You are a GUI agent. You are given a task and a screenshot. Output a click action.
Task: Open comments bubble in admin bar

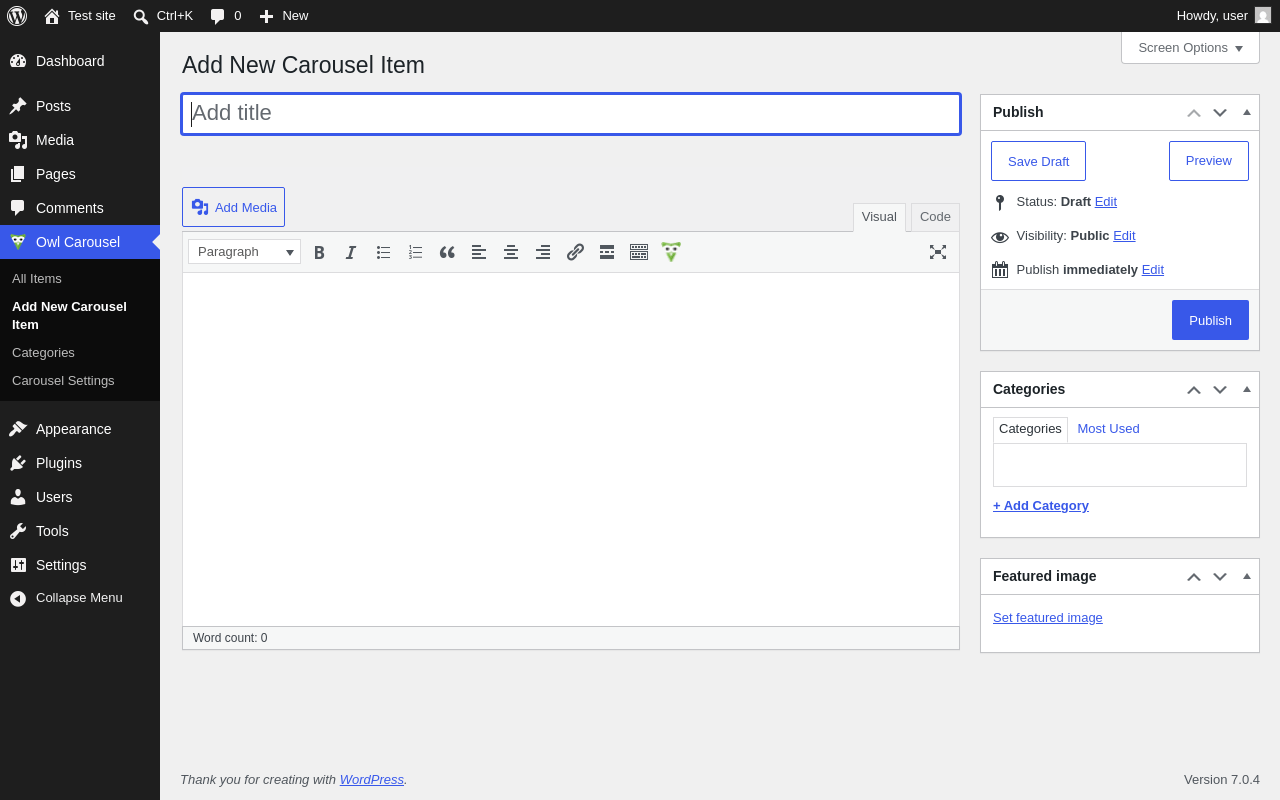pyautogui.click(x=226, y=16)
